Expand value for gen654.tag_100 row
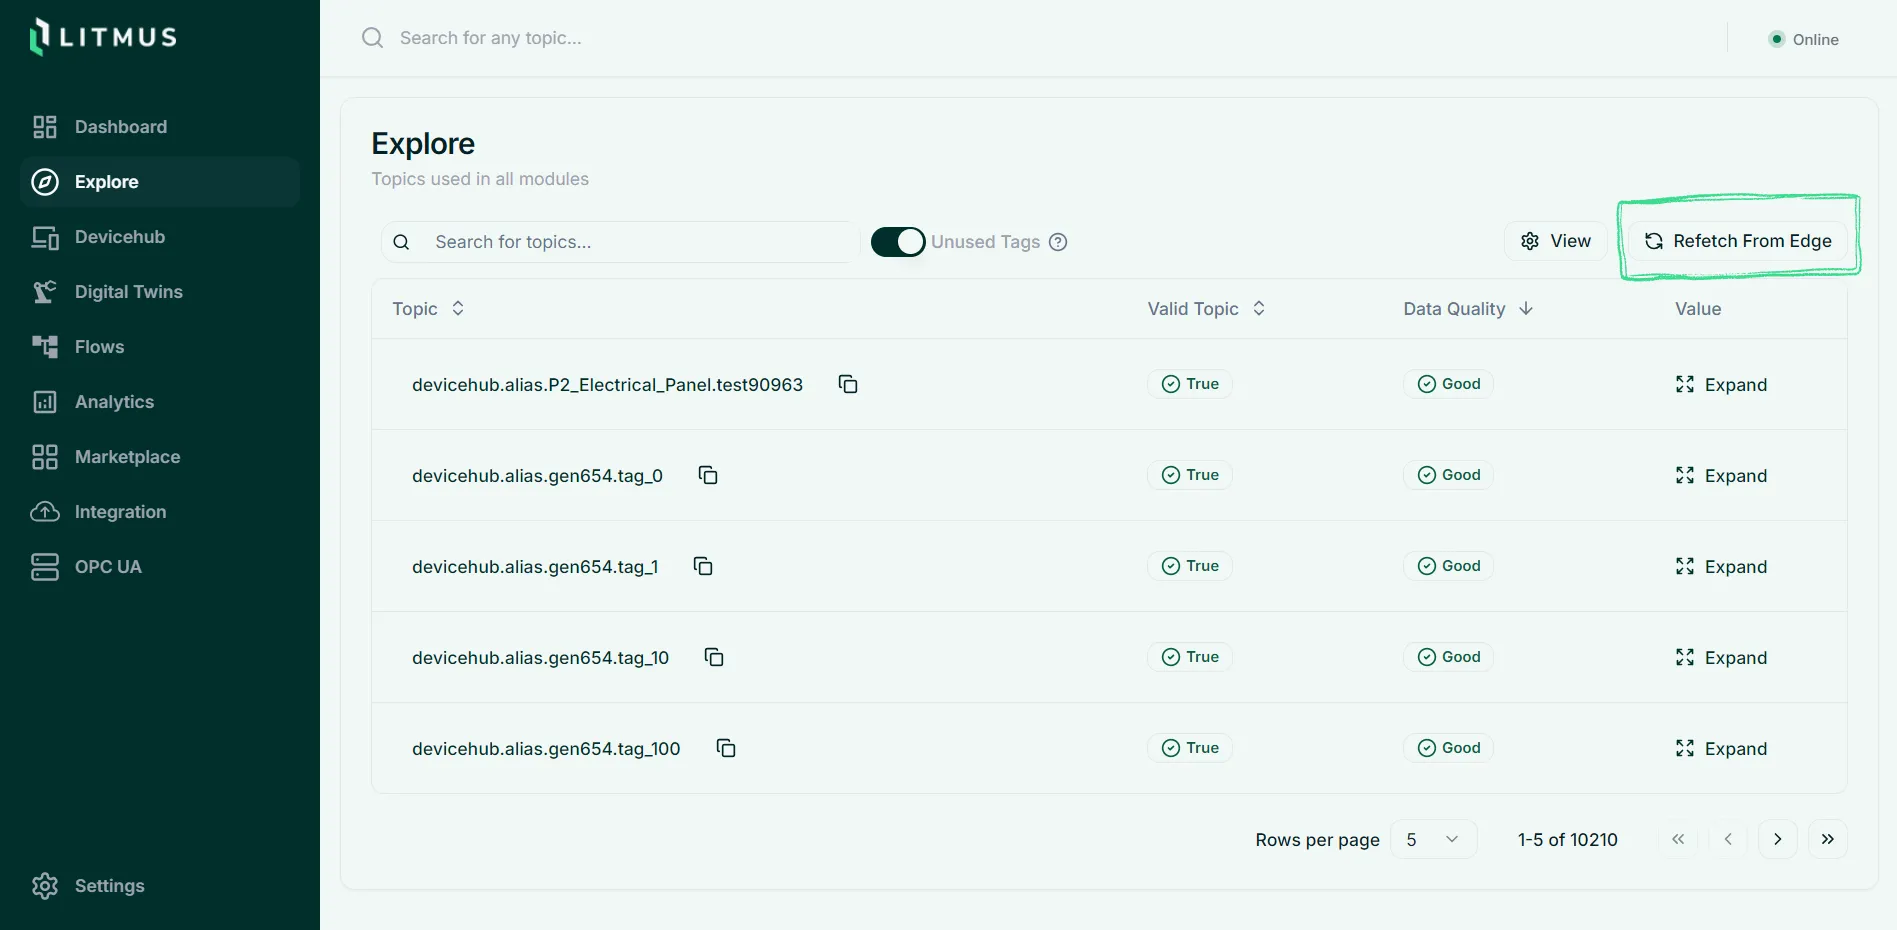 pyautogui.click(x=1721, y=748)
